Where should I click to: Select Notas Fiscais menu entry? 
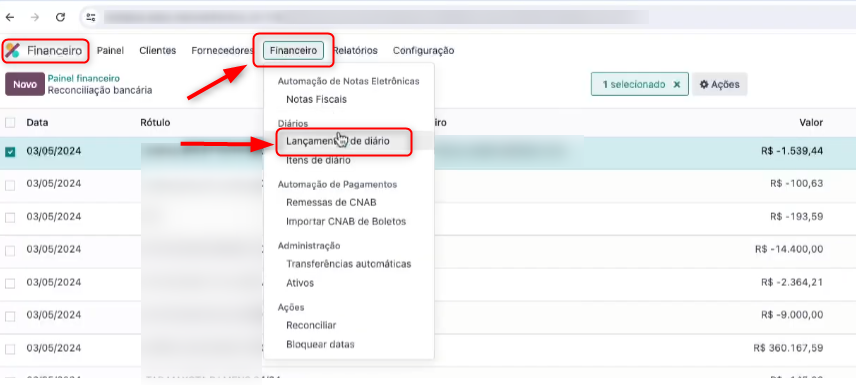click(x=317, y=99)
